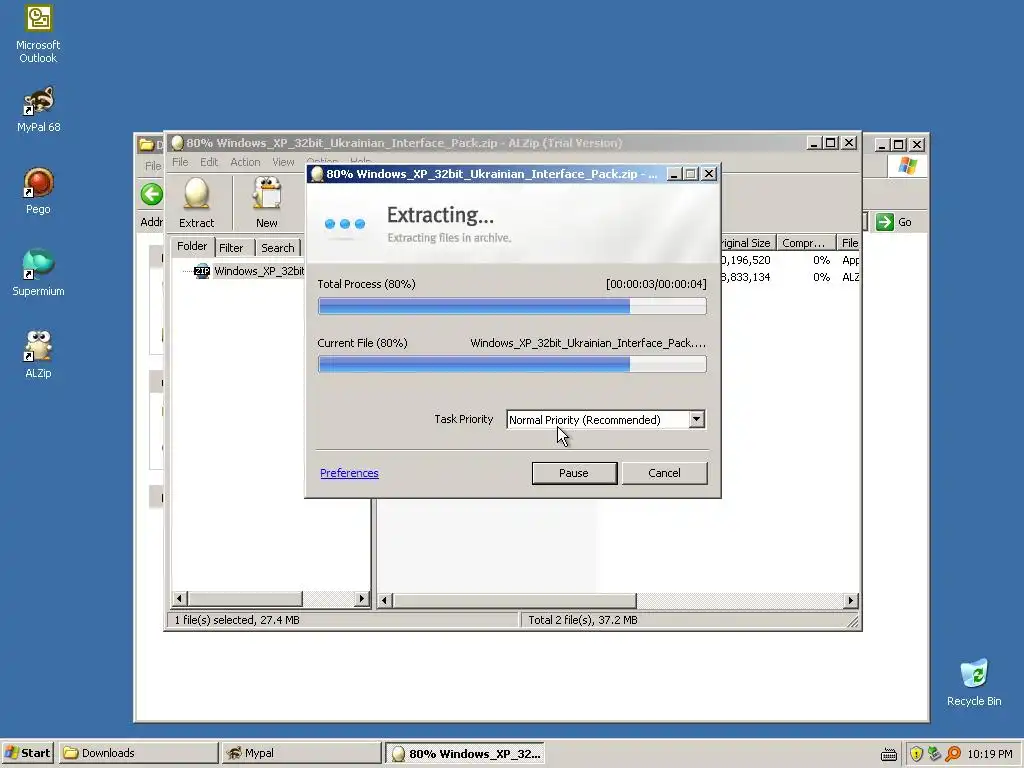Switch to Downloads taskbar button
Screen dimensions: 1024x768
(x=138, y=753)
